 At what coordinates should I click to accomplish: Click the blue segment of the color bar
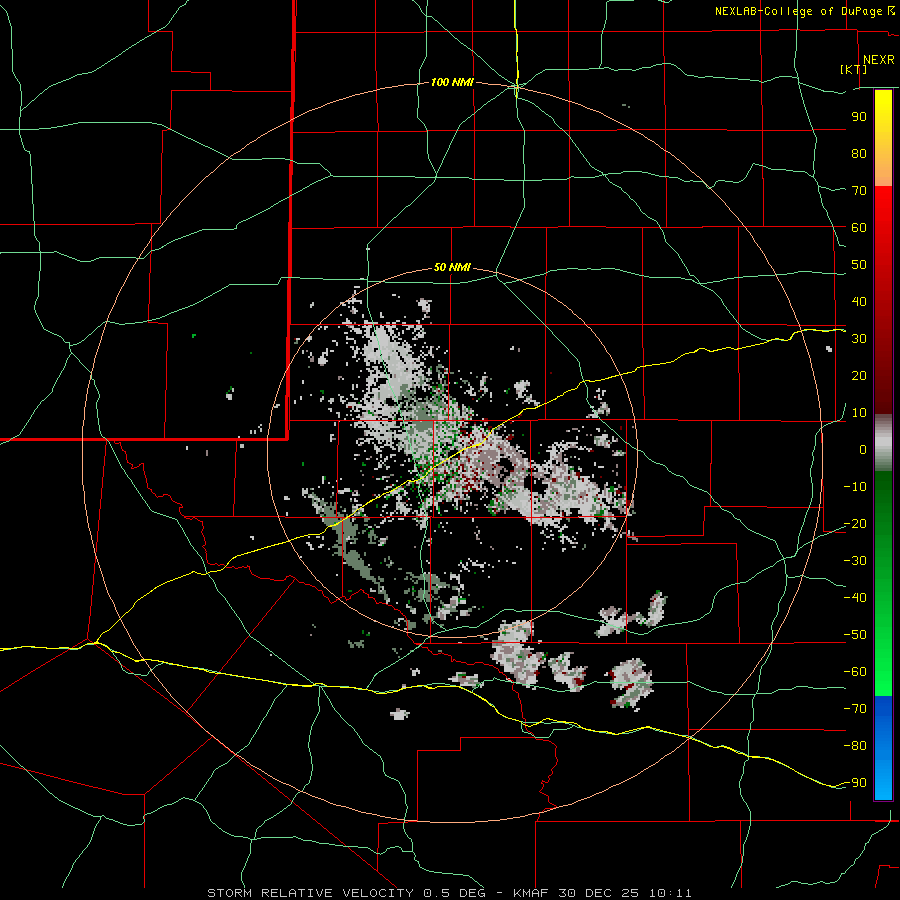[883, 748]
